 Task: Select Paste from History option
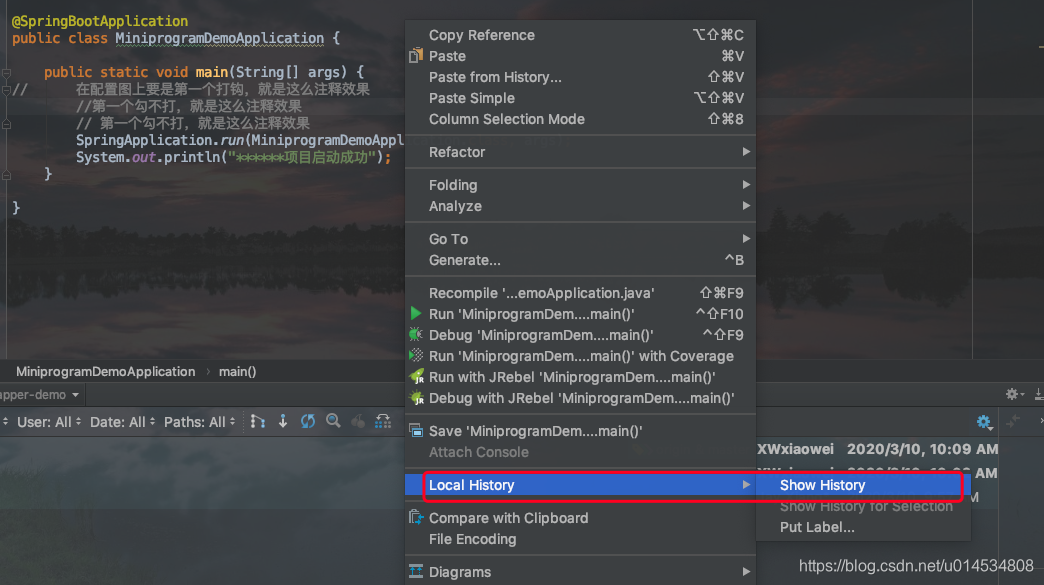tap(580, 77)
